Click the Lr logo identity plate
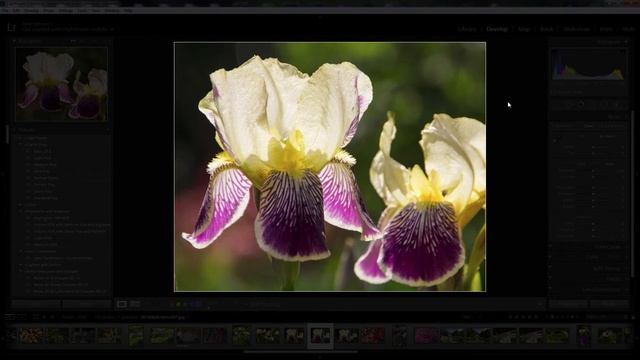 11,28
